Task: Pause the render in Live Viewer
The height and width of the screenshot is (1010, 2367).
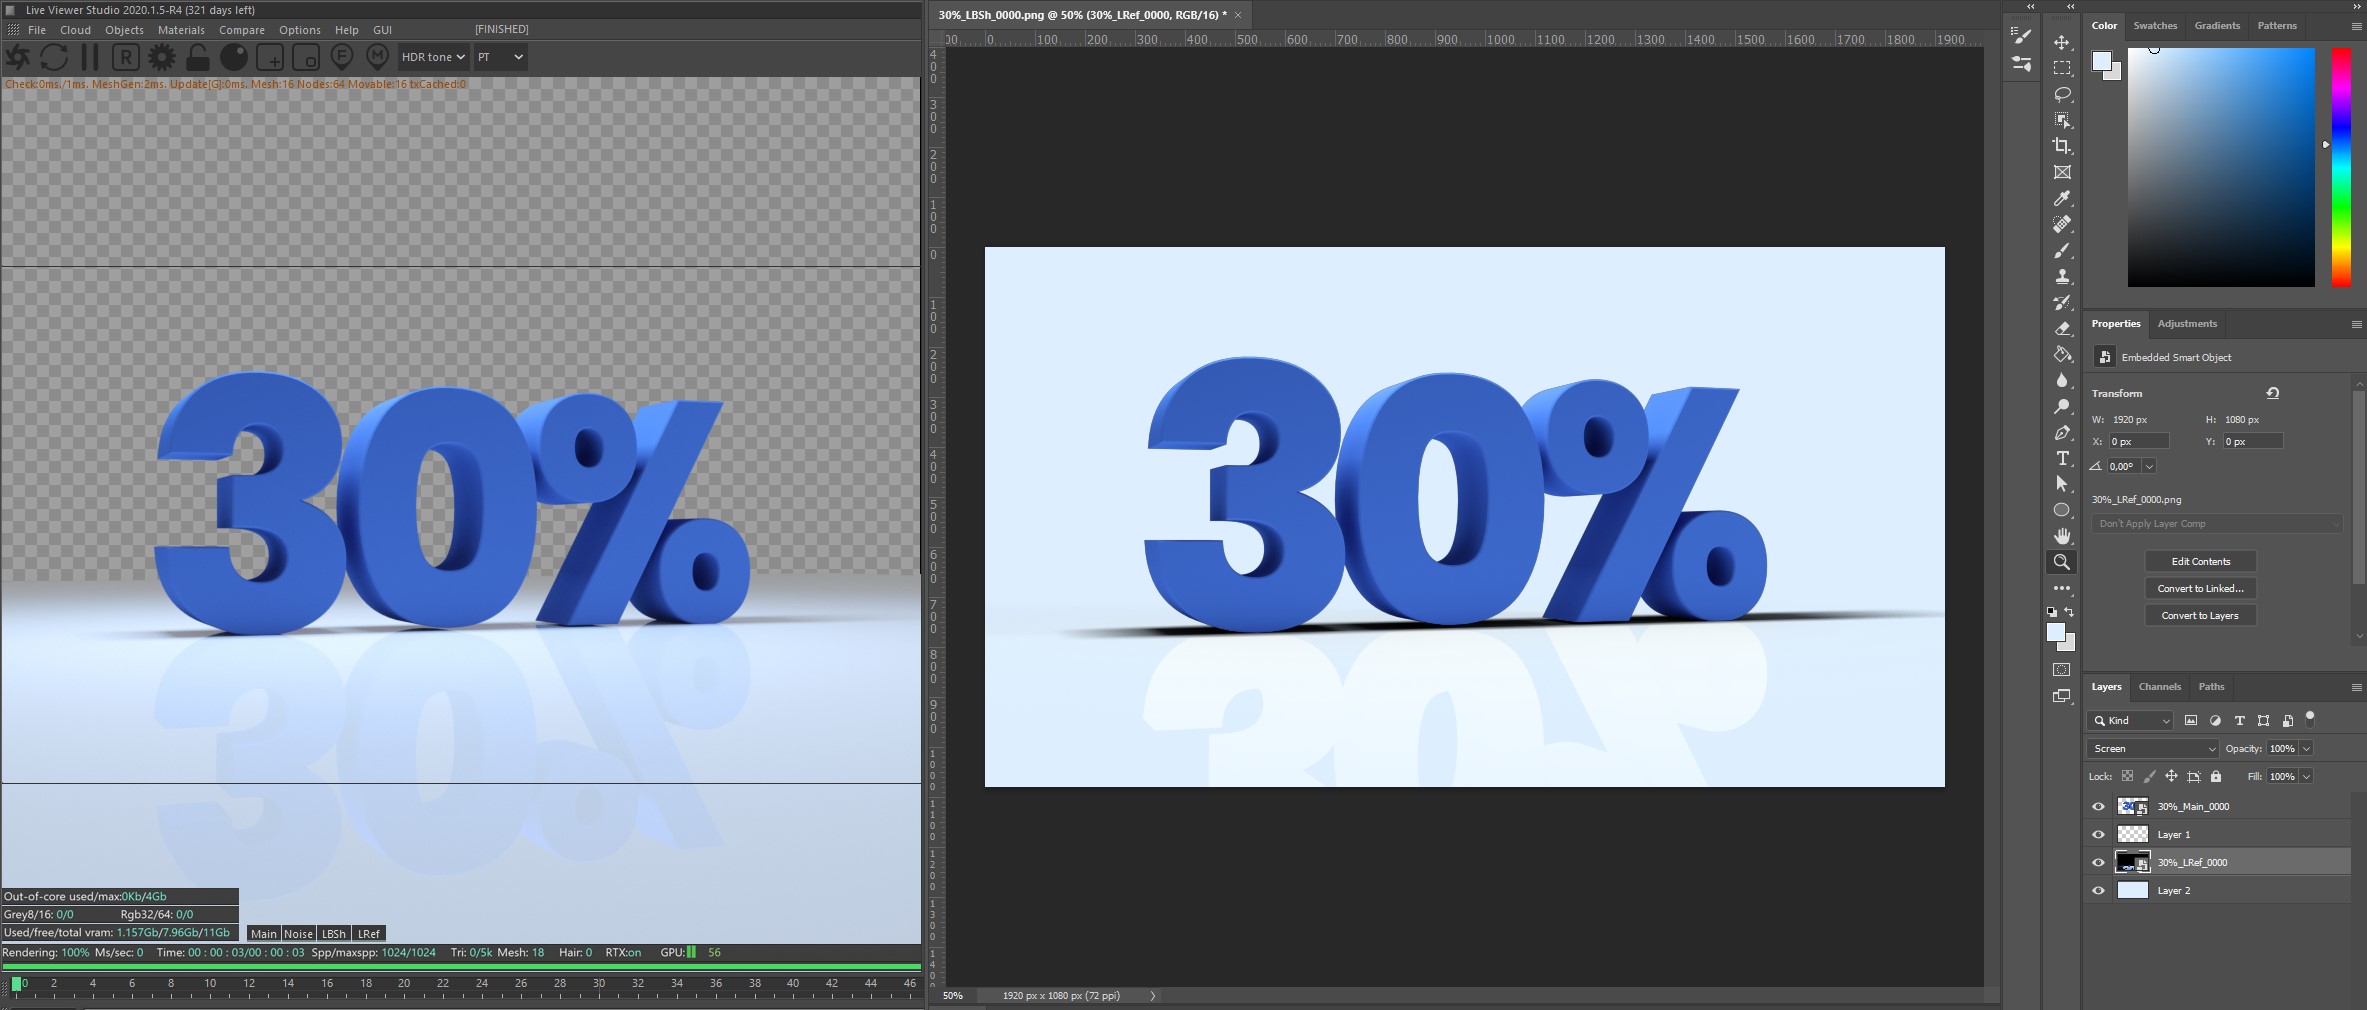Action: (x=90, y=57)
